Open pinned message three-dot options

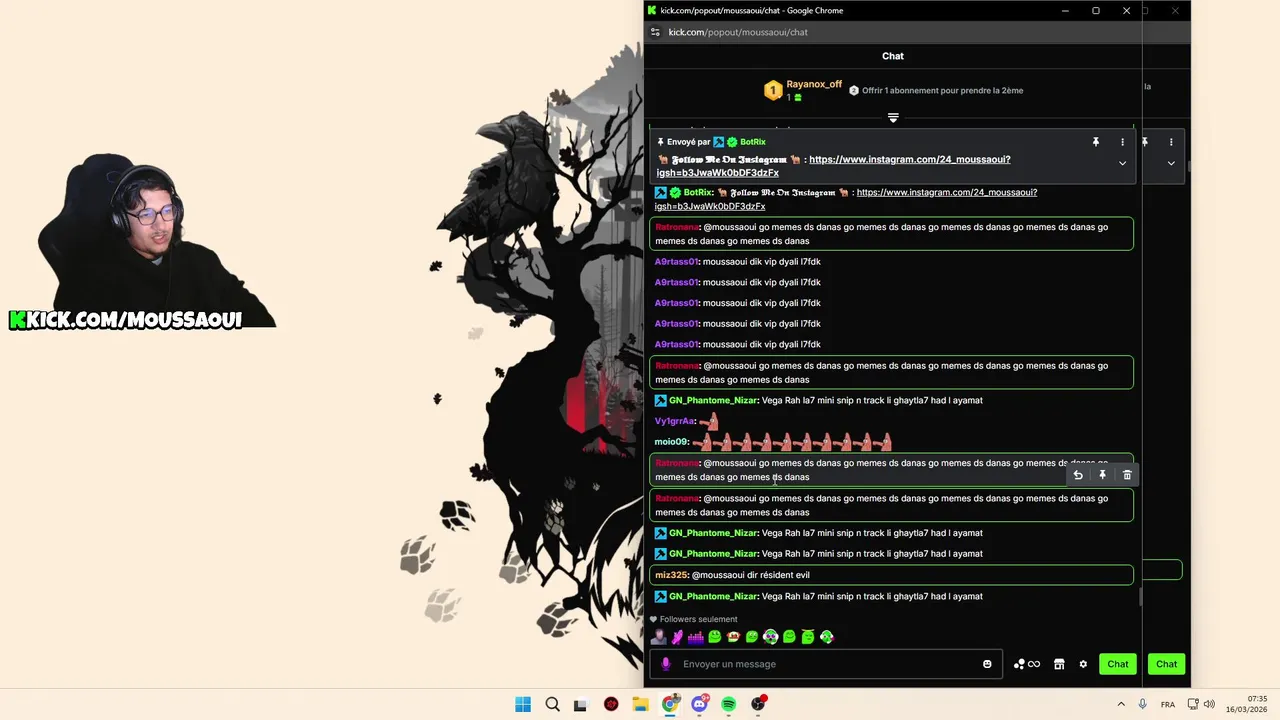[1122, 142]
